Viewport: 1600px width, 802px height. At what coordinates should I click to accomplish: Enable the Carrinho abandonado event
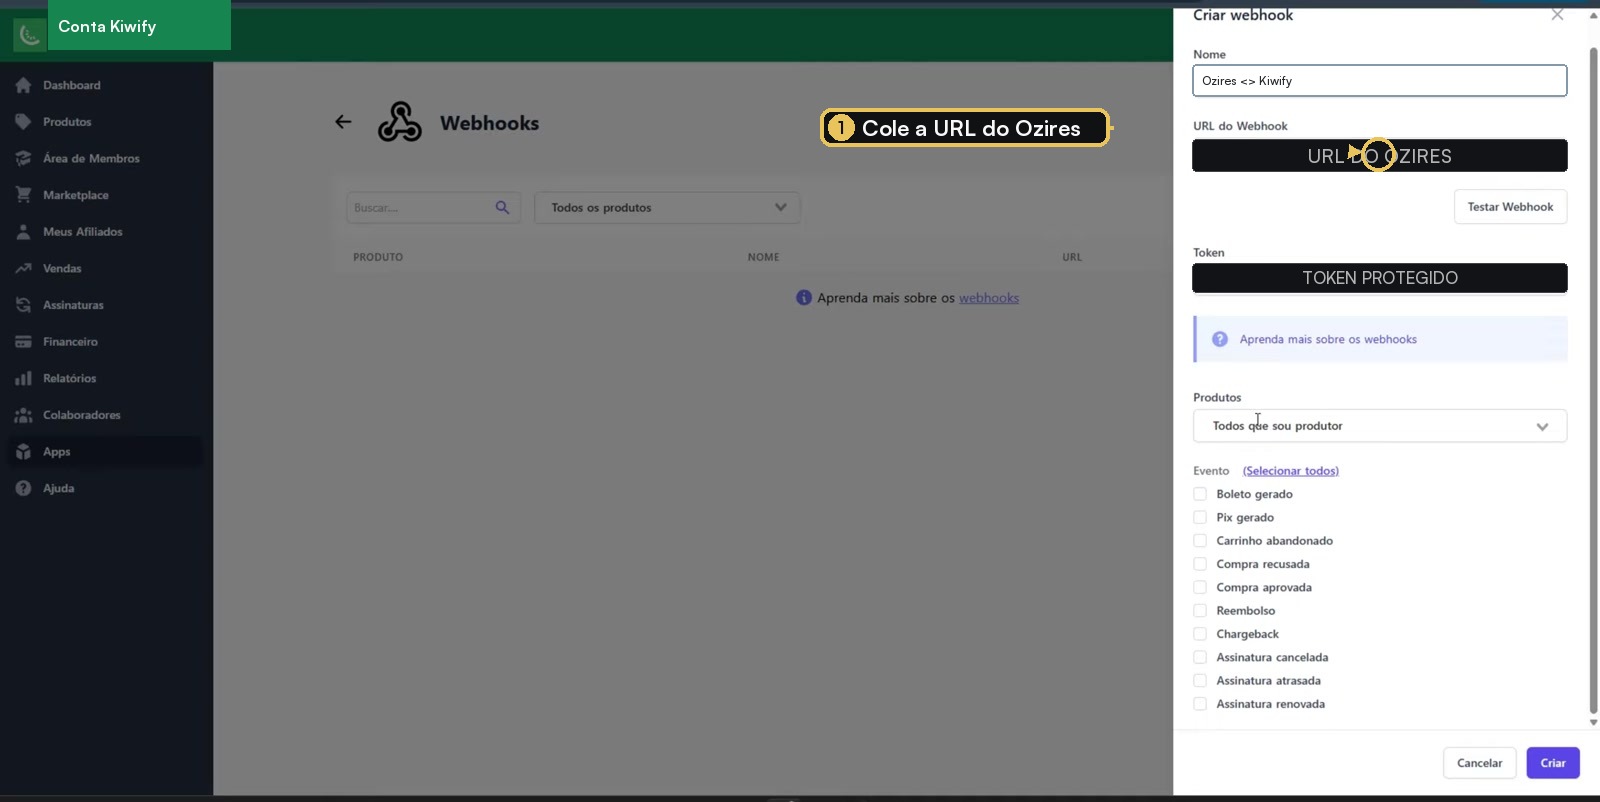point(1200,540)
